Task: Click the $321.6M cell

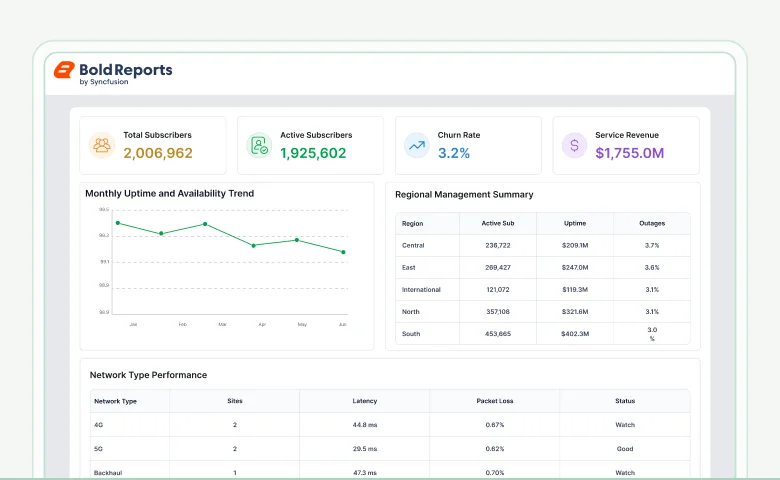Action: (x=575, y=312)
